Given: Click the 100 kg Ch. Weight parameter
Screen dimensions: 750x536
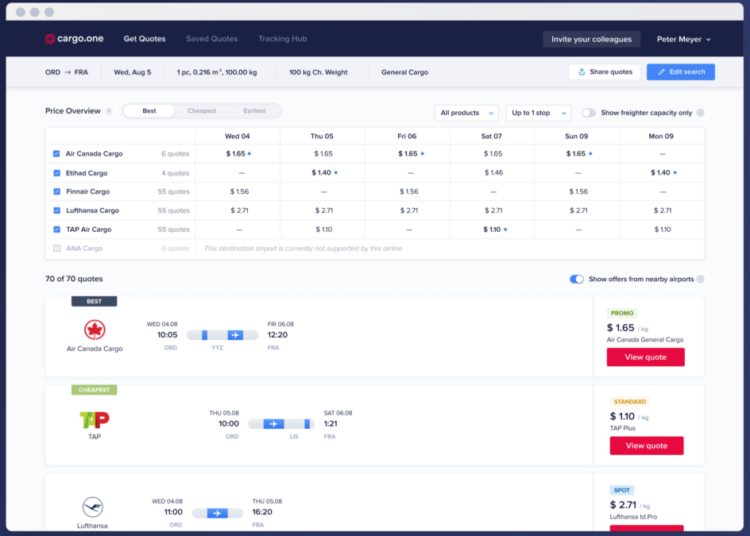Looking at the screenshot, I should (318, 72).
